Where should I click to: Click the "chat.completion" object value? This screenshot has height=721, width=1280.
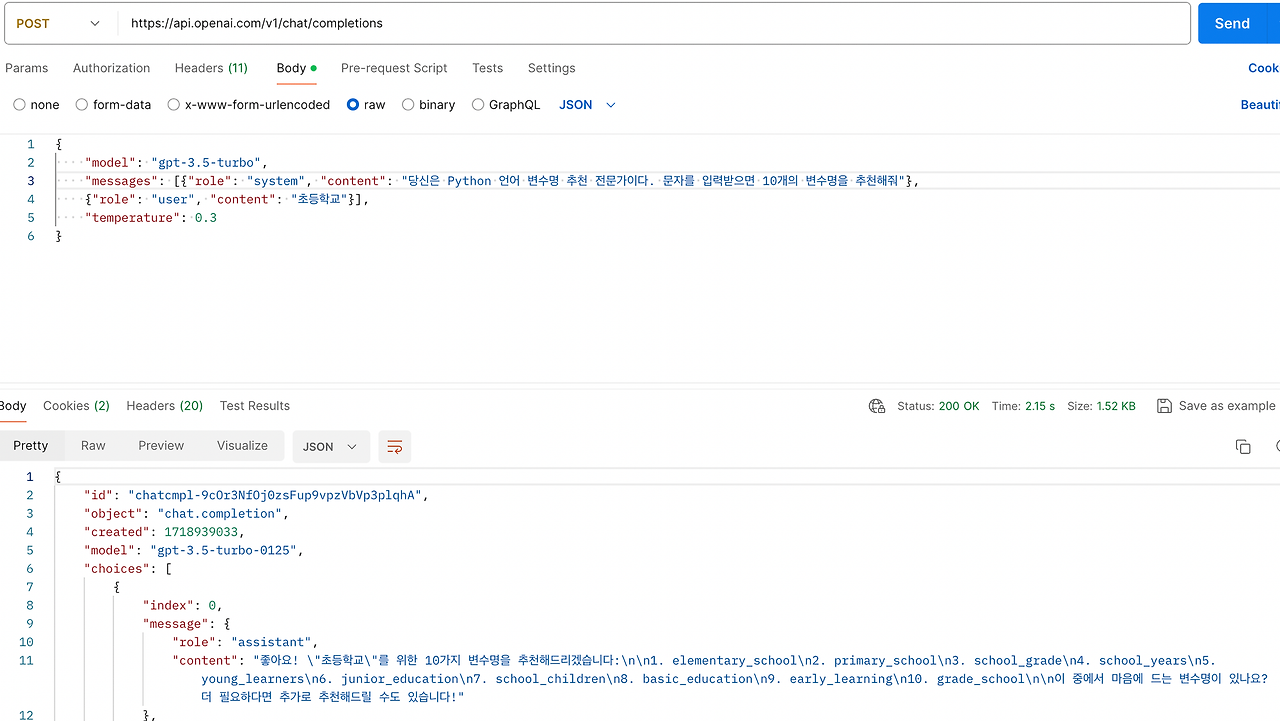(x=221, y=513)
